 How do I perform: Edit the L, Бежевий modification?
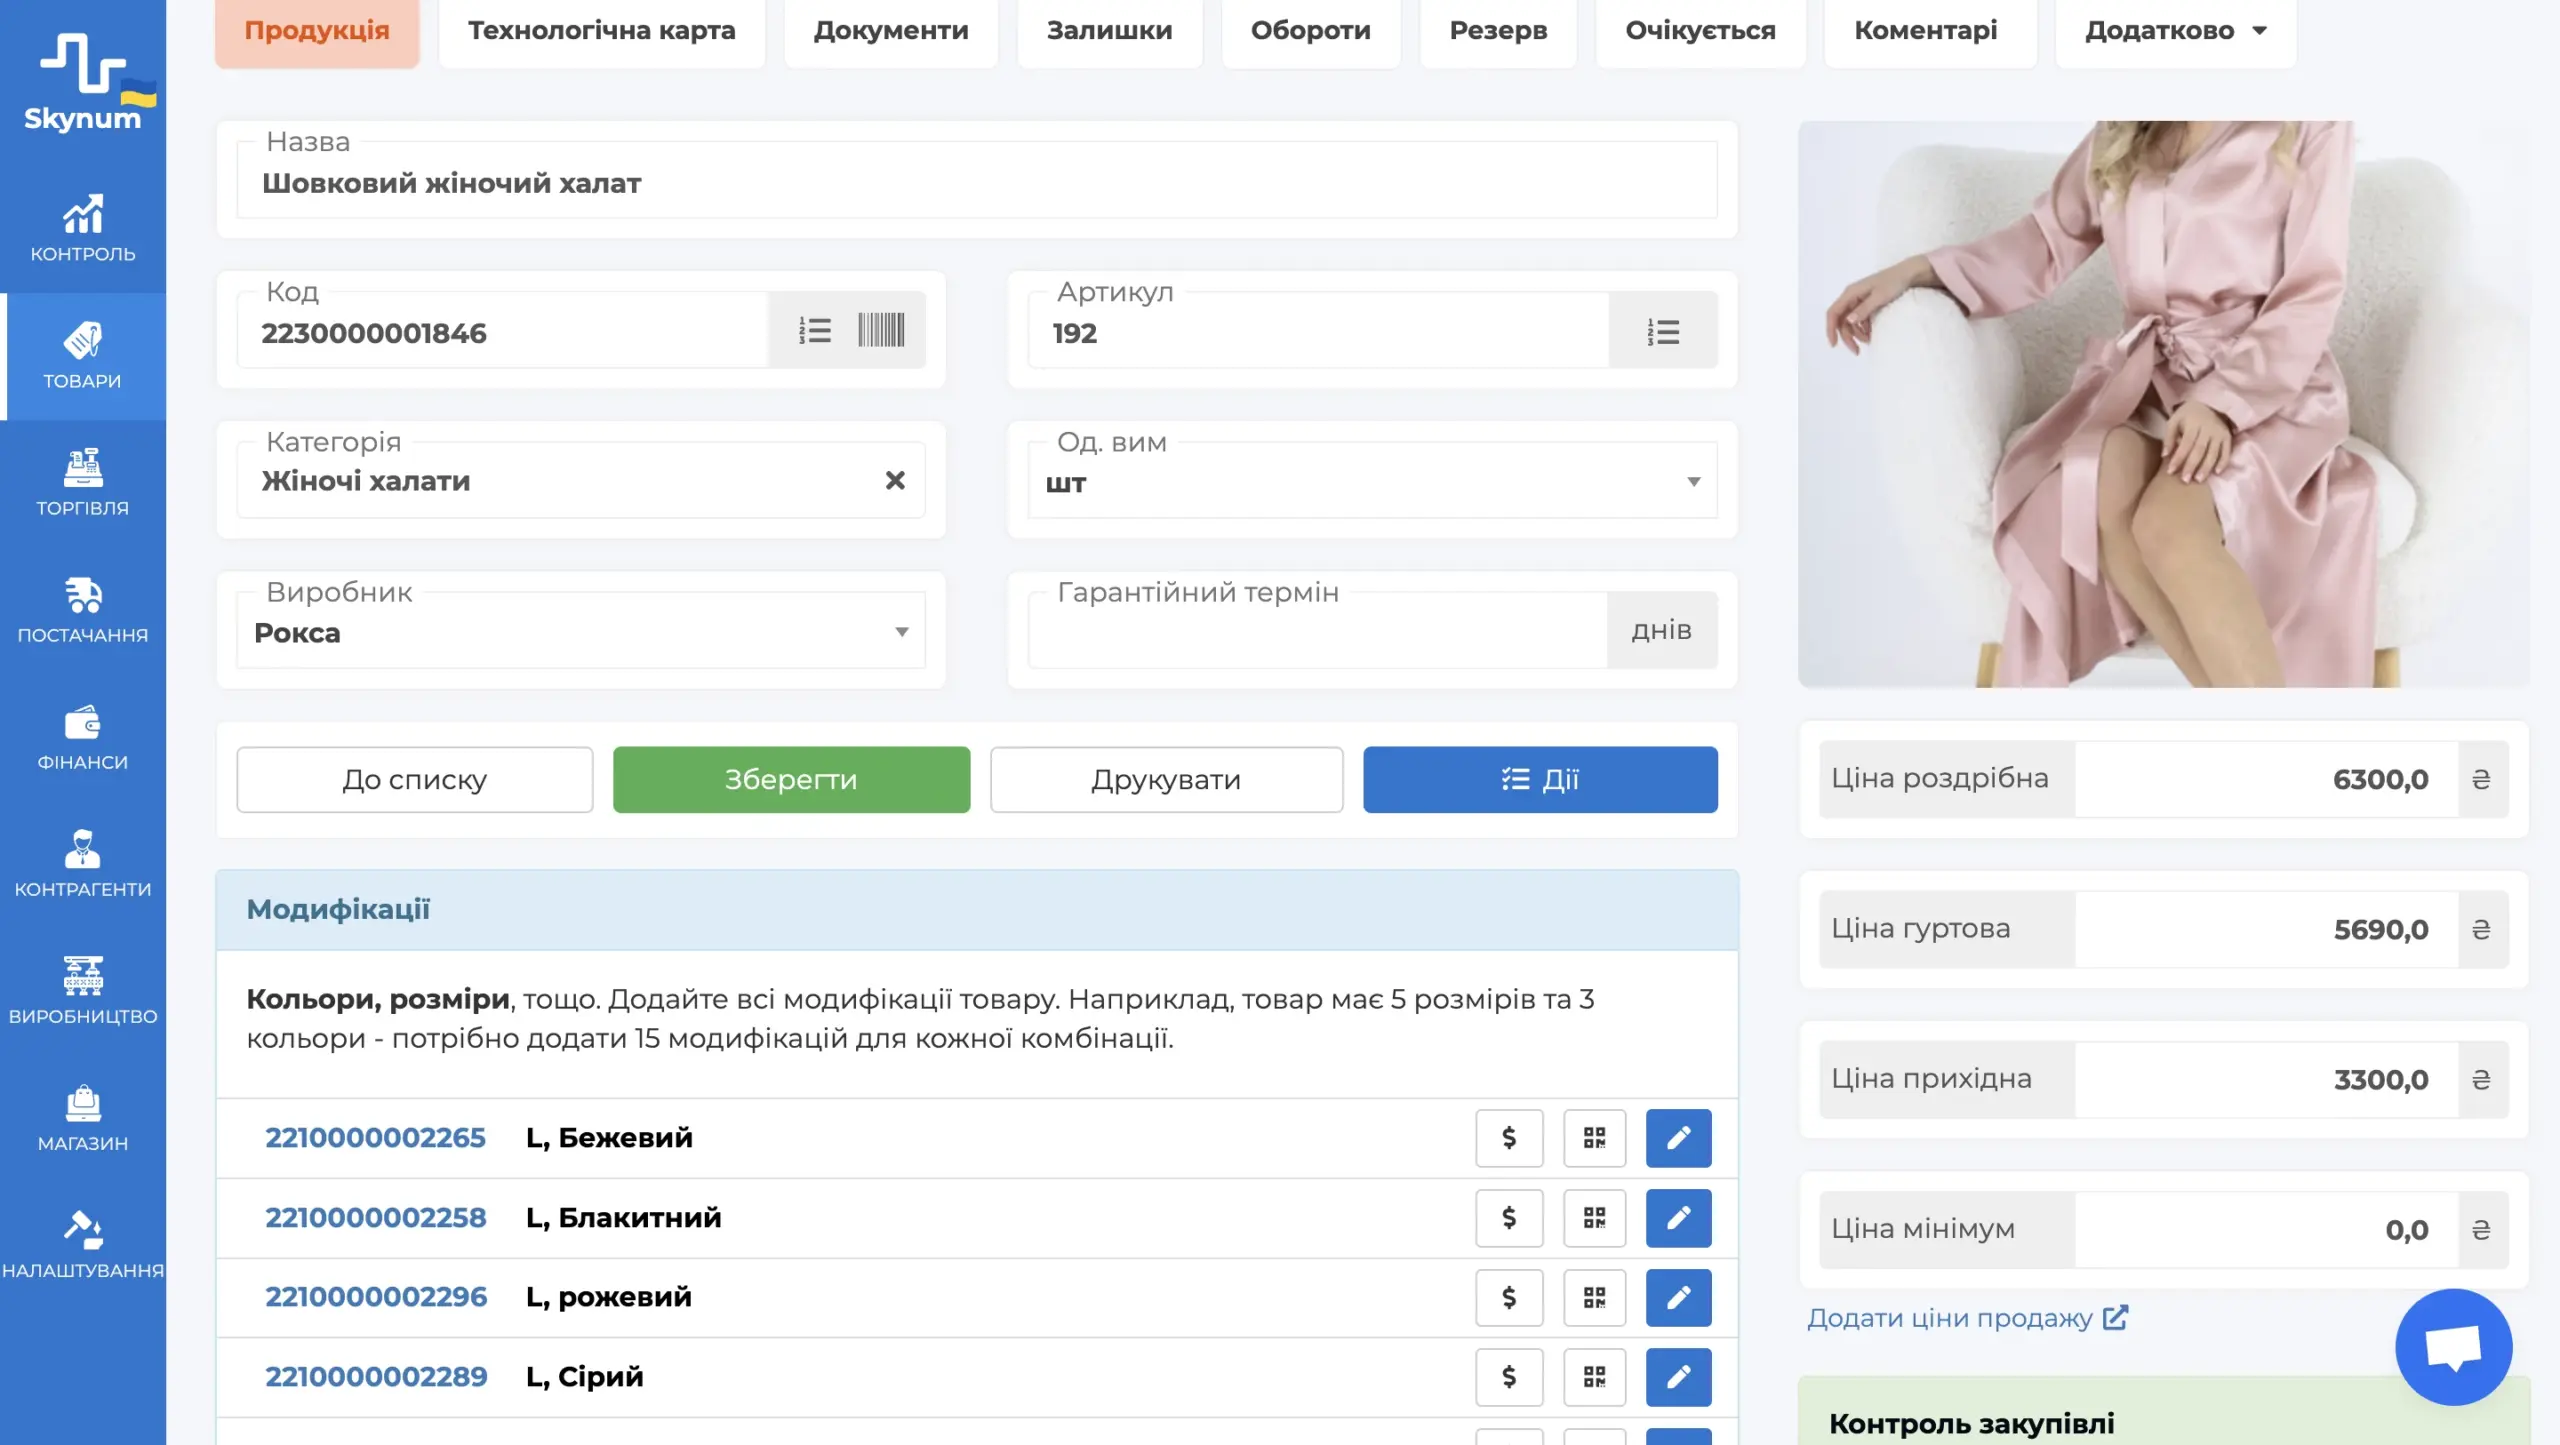(1678, 1137)
